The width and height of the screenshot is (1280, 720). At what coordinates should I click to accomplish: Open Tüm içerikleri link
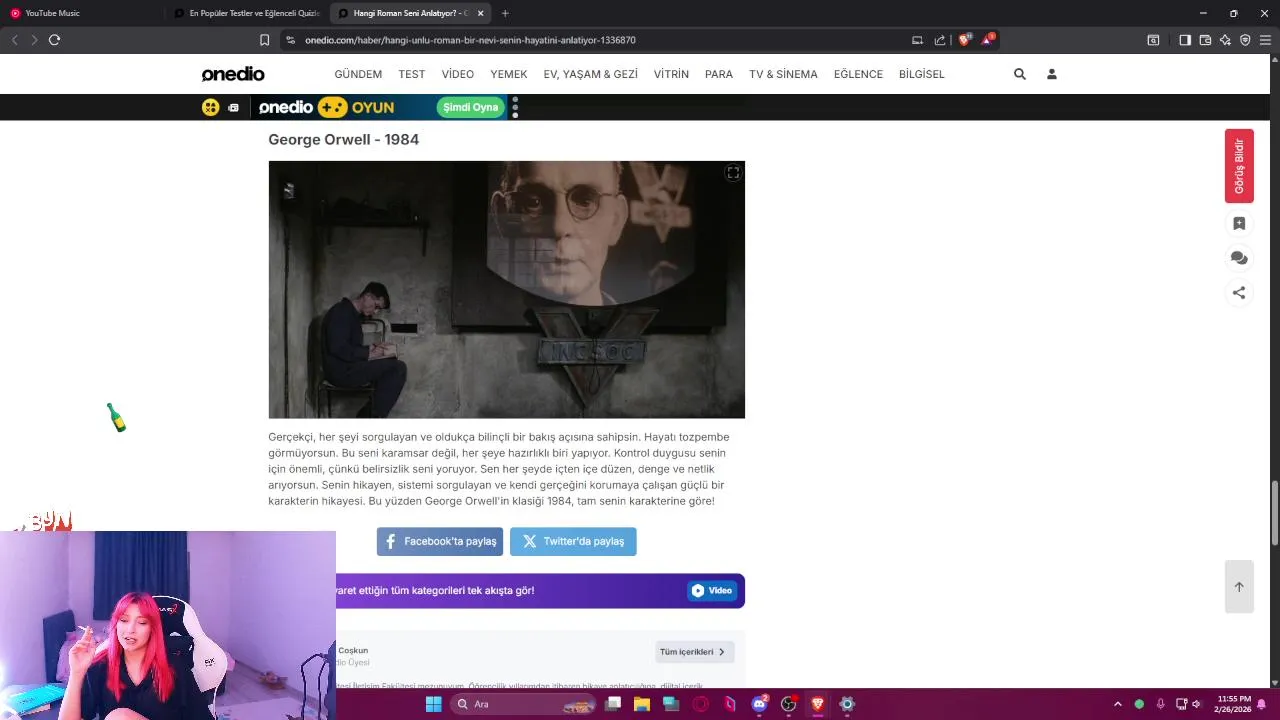pyautogui.click(x=694, y=652)
